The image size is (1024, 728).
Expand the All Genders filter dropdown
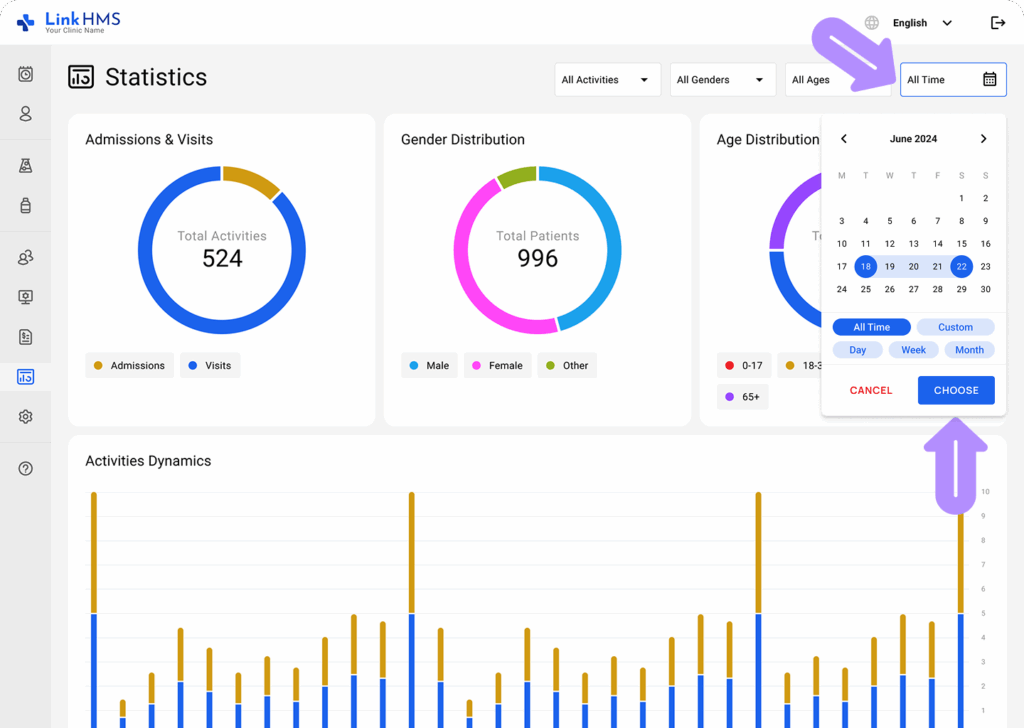tap(722, 79)
